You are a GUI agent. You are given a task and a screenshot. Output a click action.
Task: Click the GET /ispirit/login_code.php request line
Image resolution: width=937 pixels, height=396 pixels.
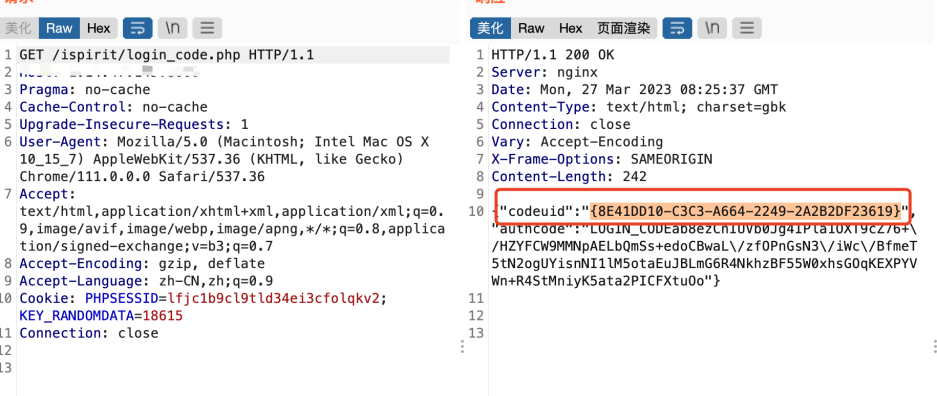[167, 56]
